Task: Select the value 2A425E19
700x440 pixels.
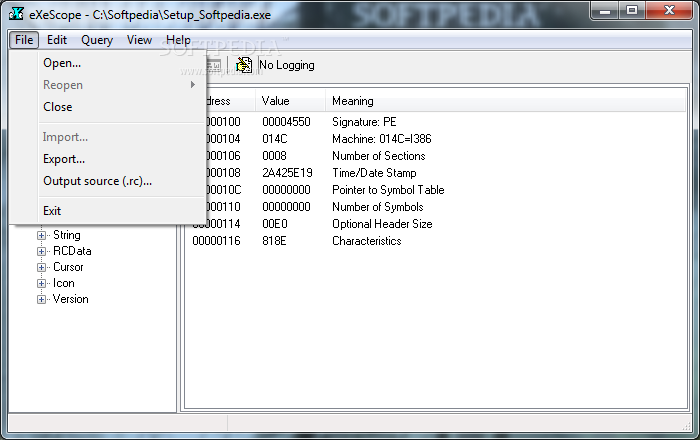Action: [287, 173]
